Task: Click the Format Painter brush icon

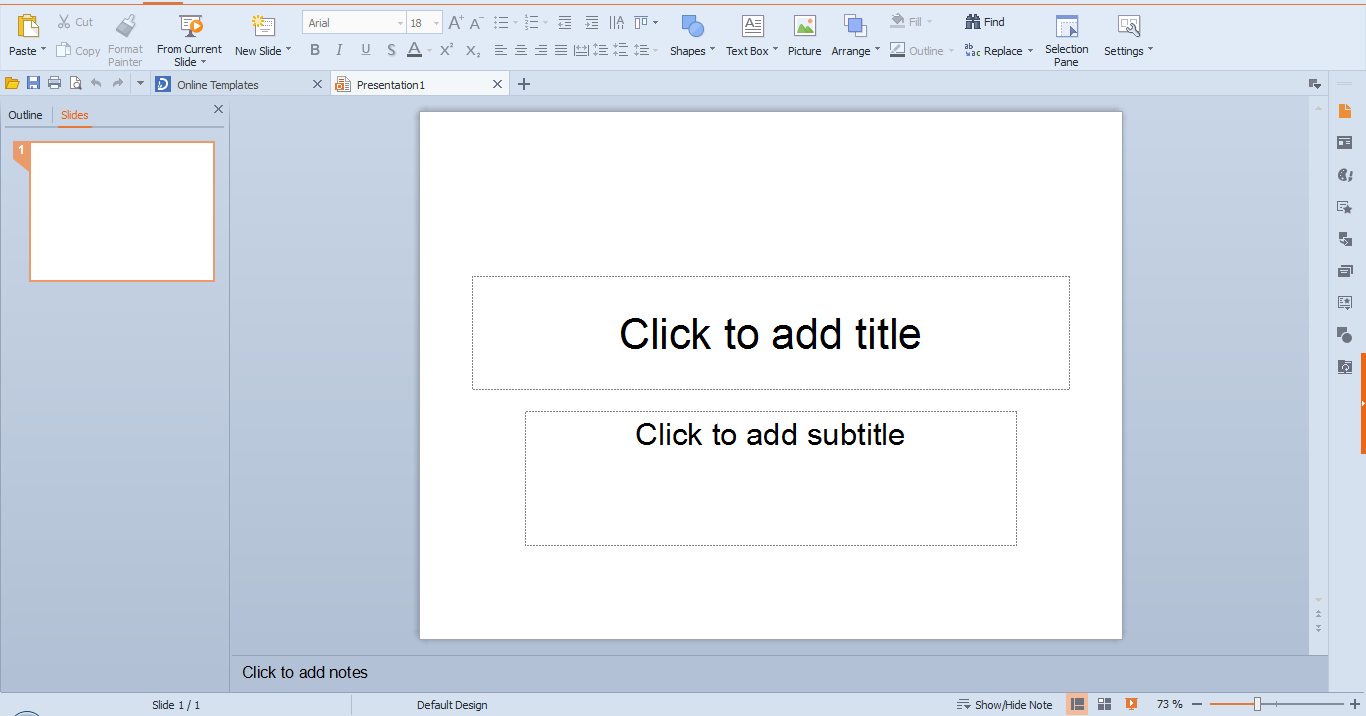Action: point(125,26)
